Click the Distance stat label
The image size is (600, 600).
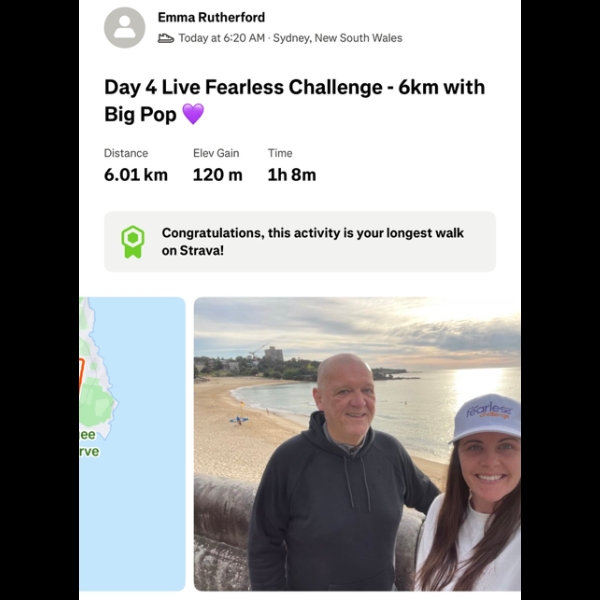(x=126, y=153)
